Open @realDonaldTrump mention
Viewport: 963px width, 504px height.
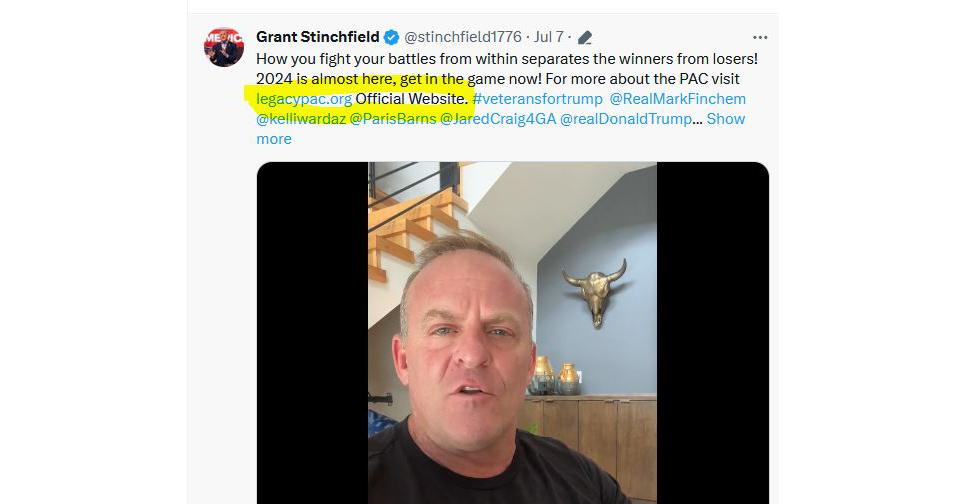[626, 119]
